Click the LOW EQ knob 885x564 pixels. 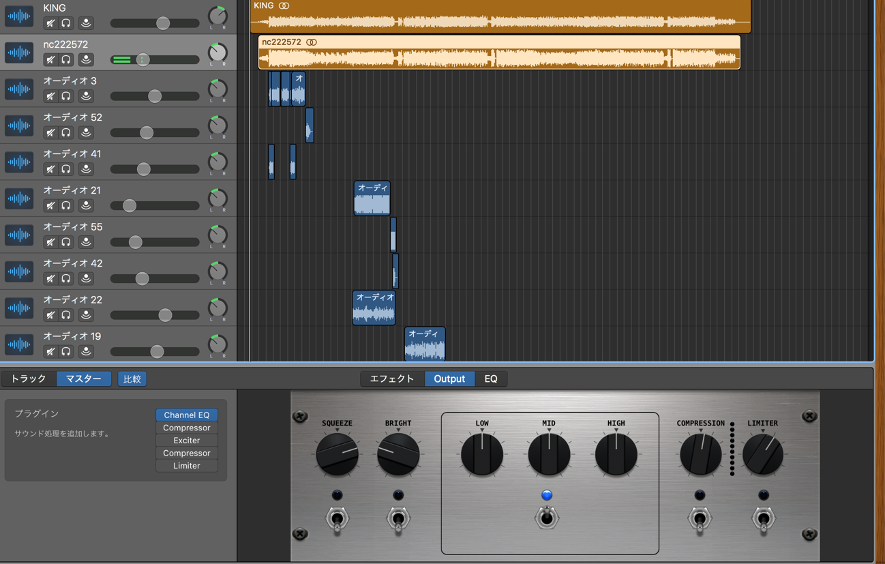(482, 454)
